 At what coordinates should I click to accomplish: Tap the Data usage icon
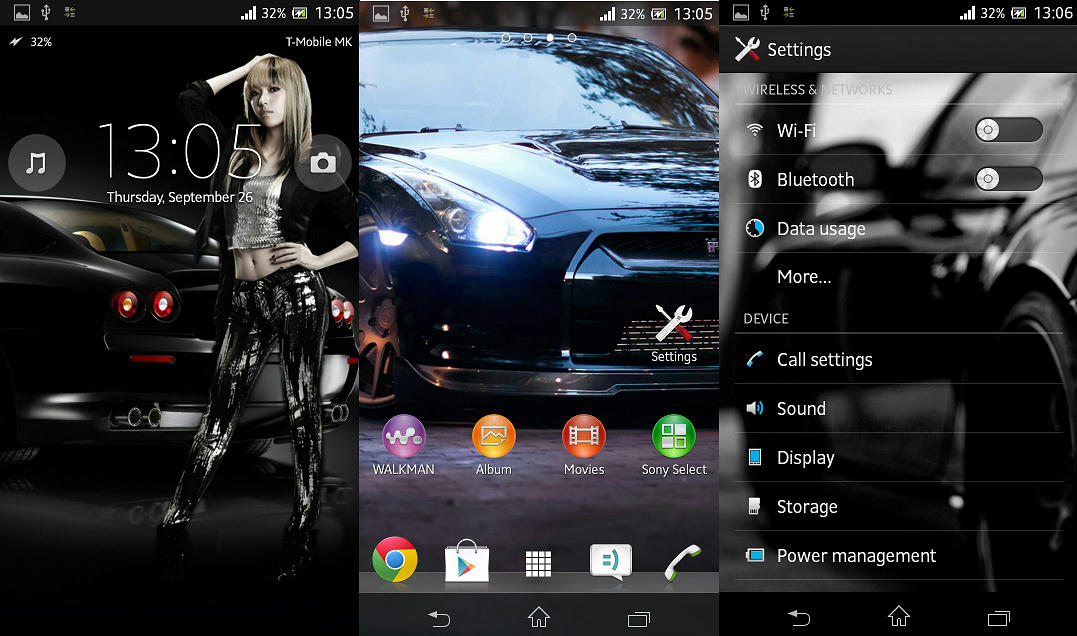pyautogui.click(x=755, y=228)
